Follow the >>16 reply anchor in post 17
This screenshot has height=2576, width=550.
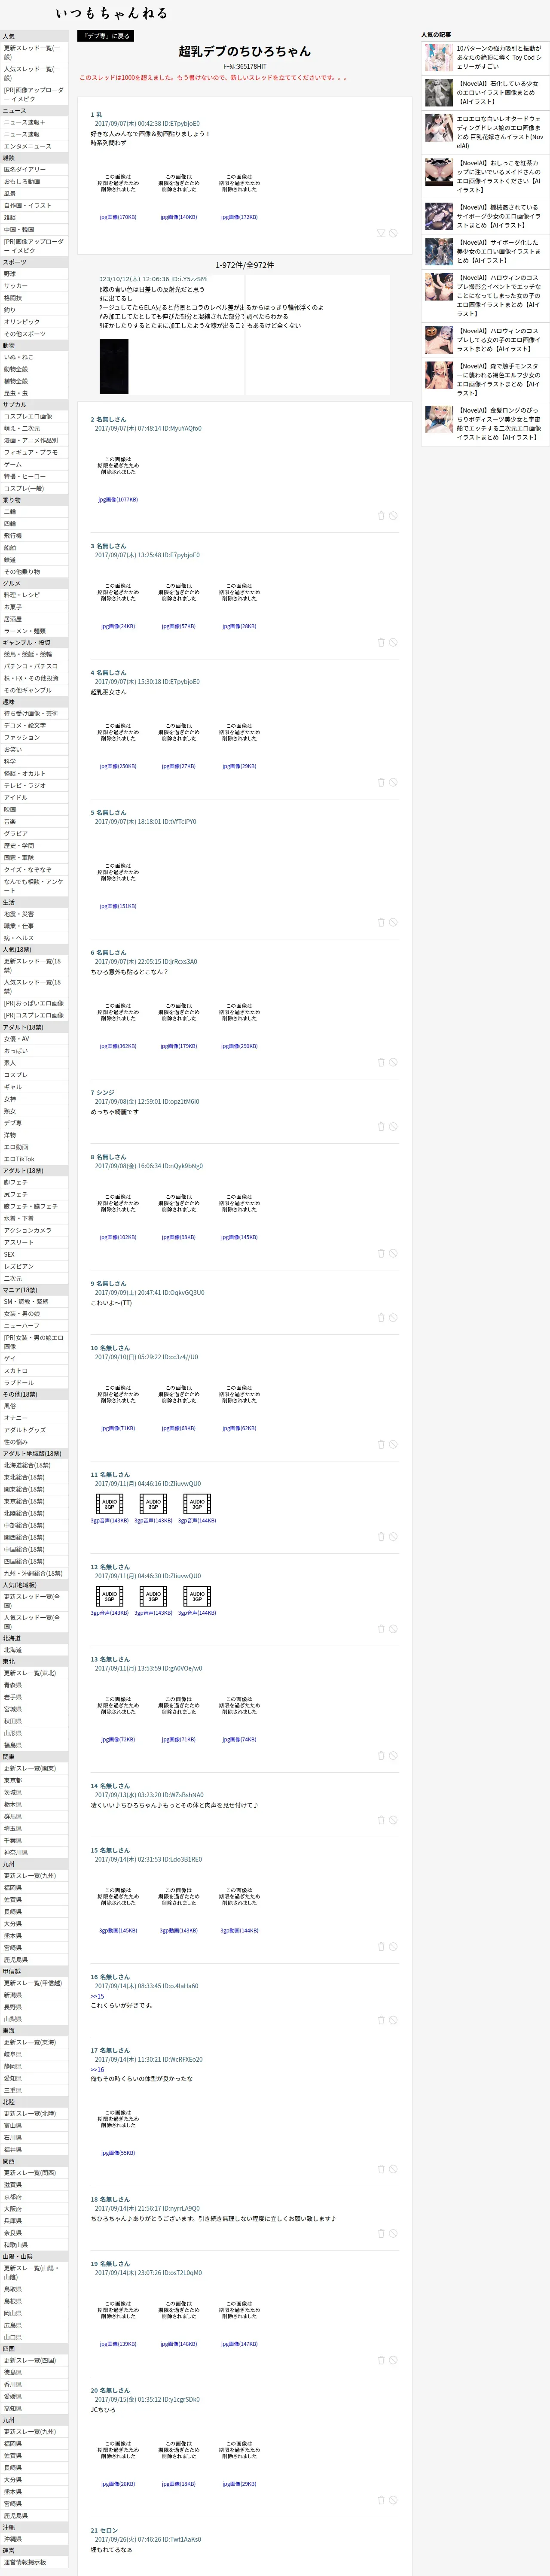tap(97, 2070)
